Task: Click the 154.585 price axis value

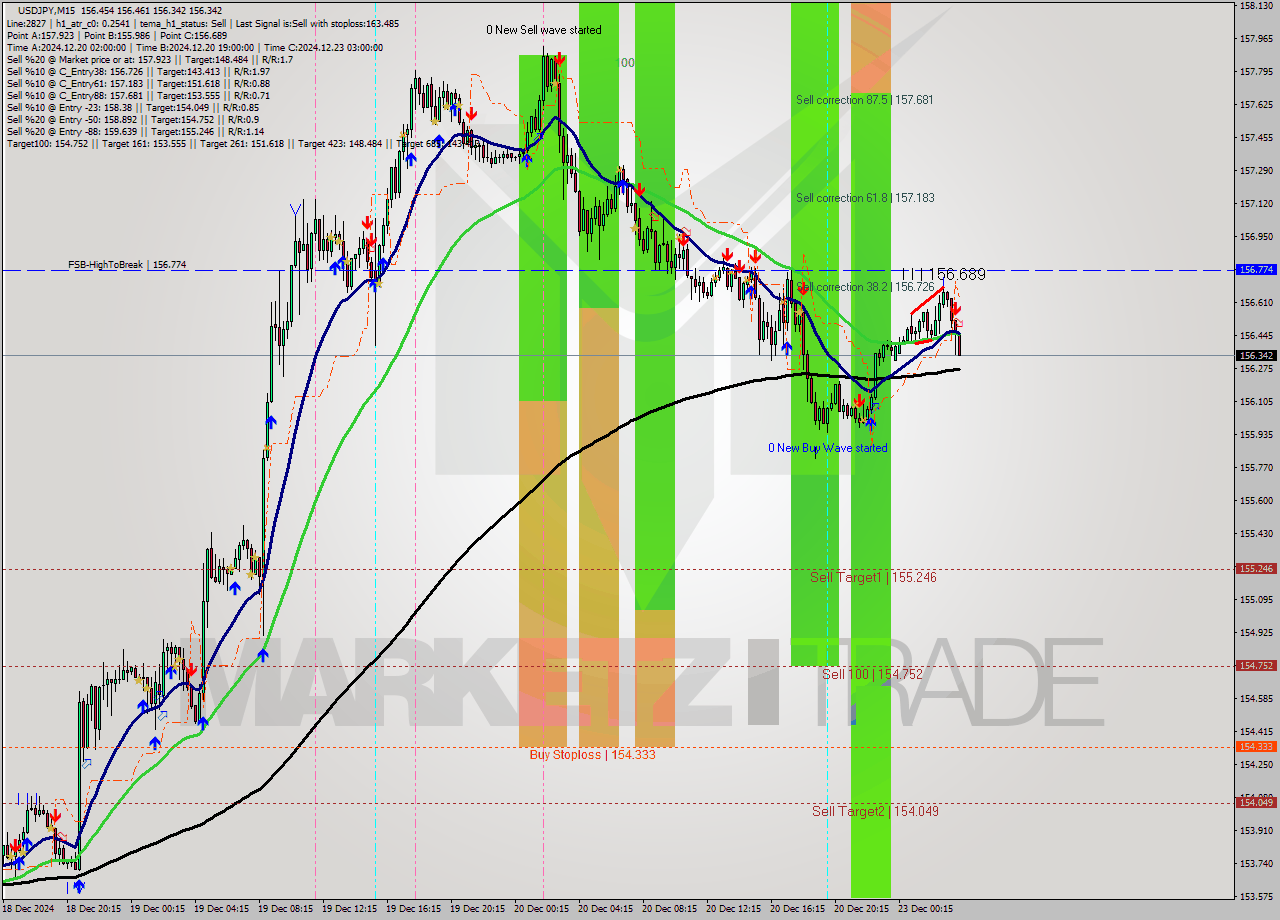Action: 1256,699
